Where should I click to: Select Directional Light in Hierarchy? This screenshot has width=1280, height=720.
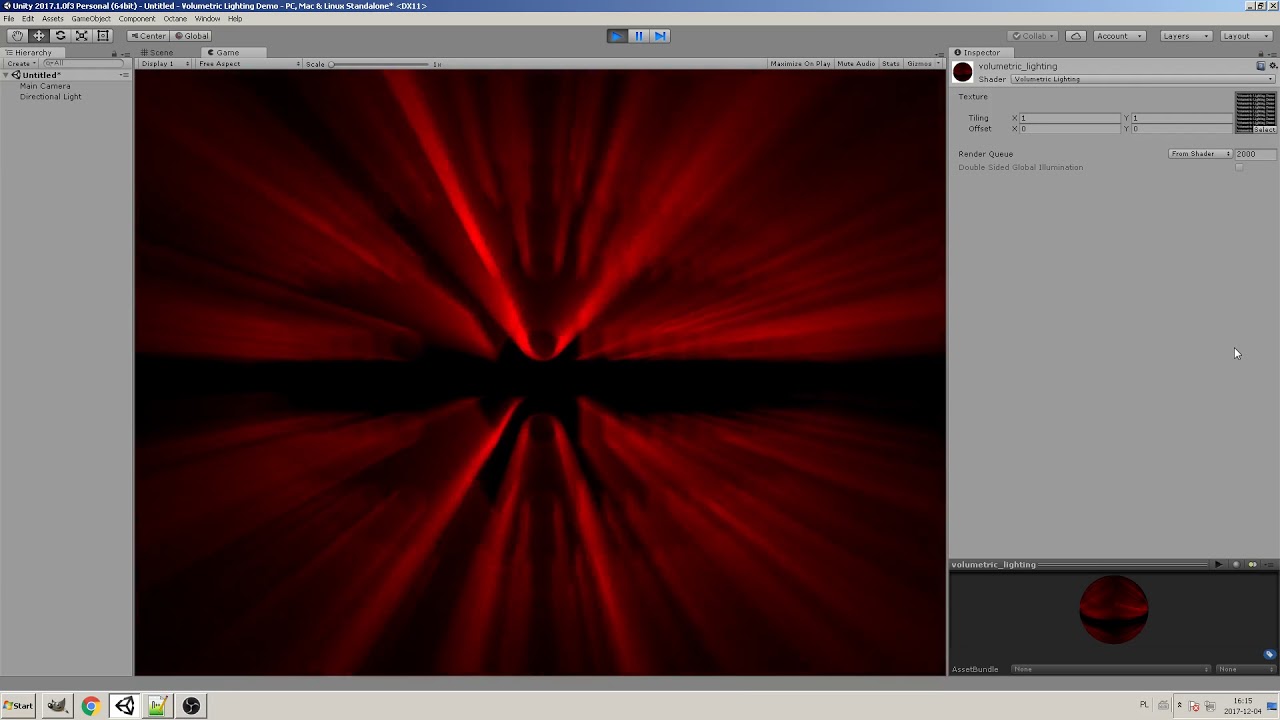point(50,97)
